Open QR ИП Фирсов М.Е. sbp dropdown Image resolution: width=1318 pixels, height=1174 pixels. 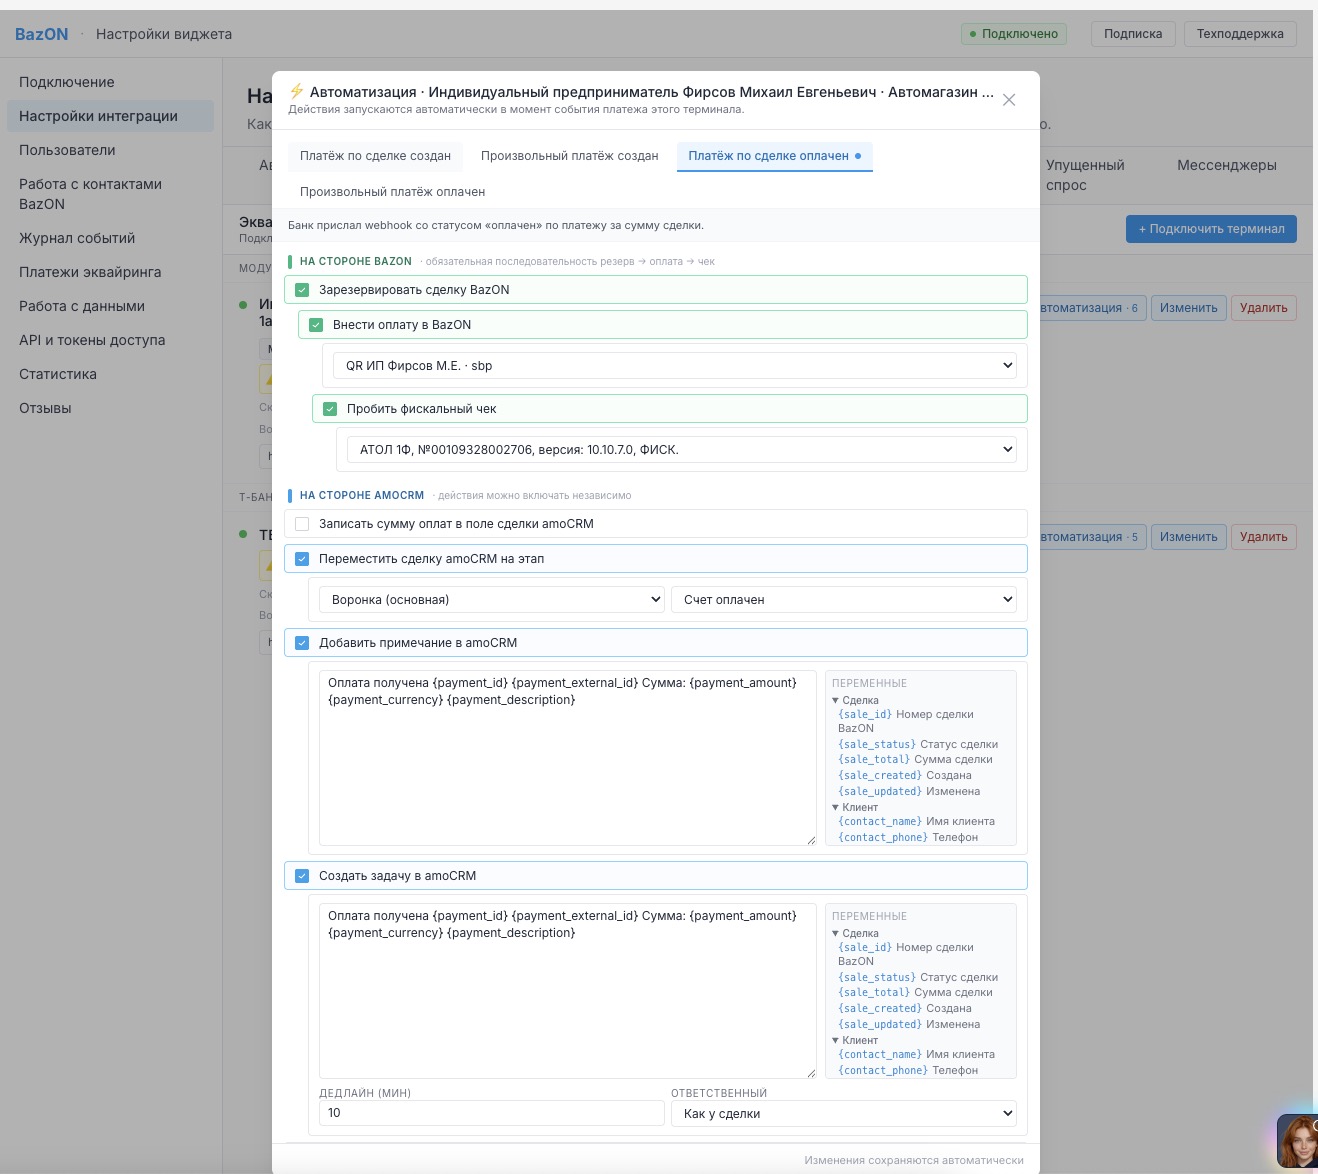[675, 366]
